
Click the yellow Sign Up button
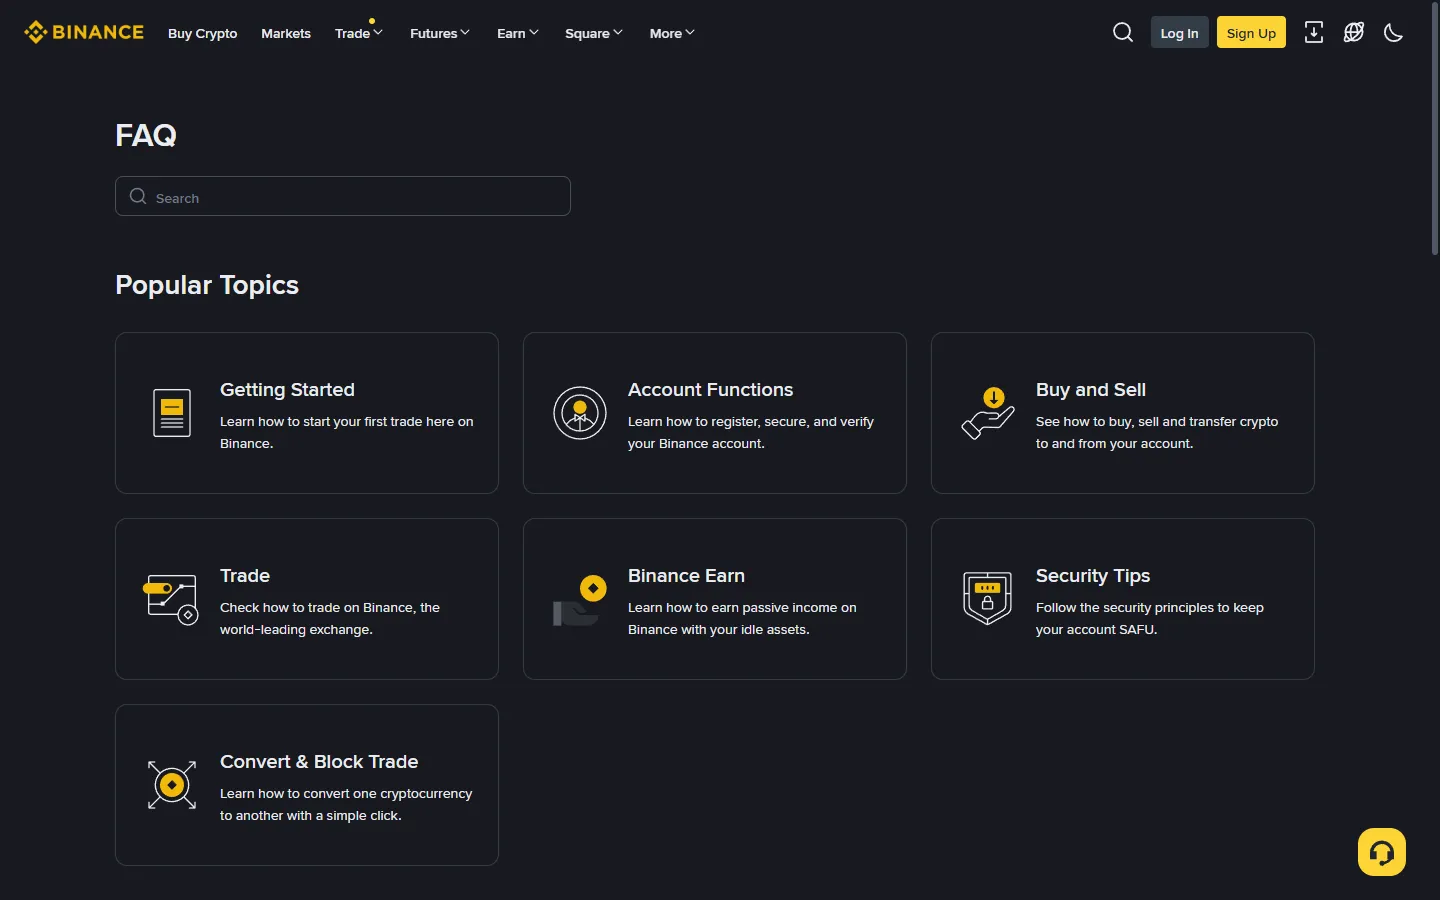(x=1251, y=32)
